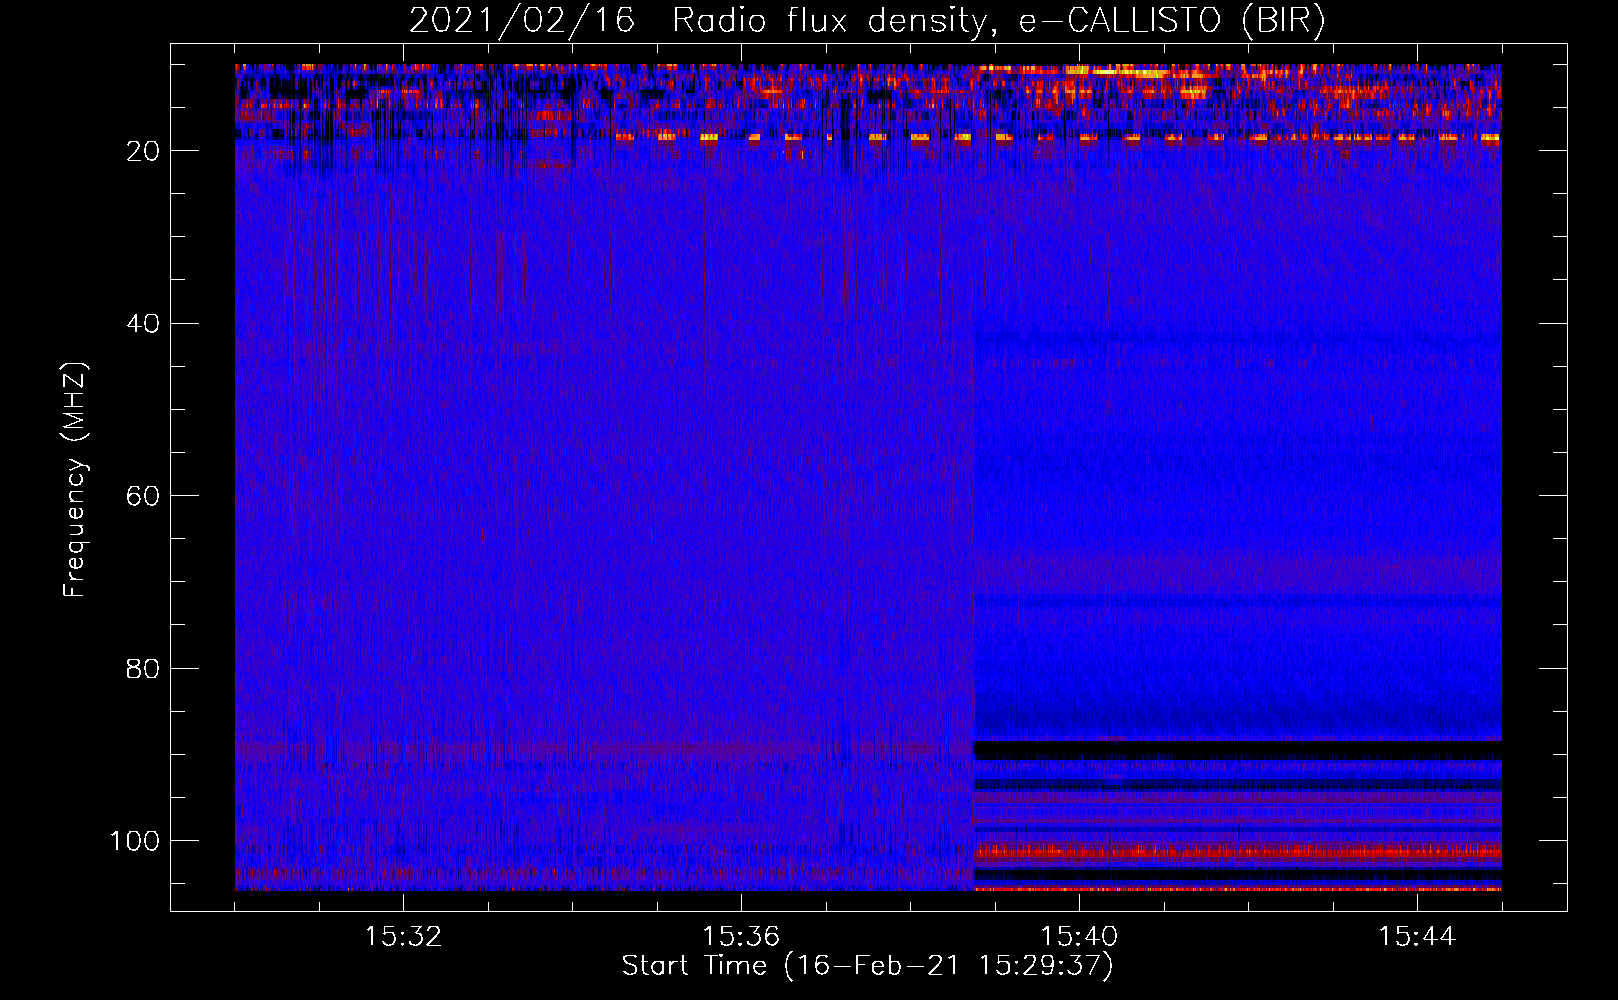Click the 15:40 time tick label

(1079, 937)
